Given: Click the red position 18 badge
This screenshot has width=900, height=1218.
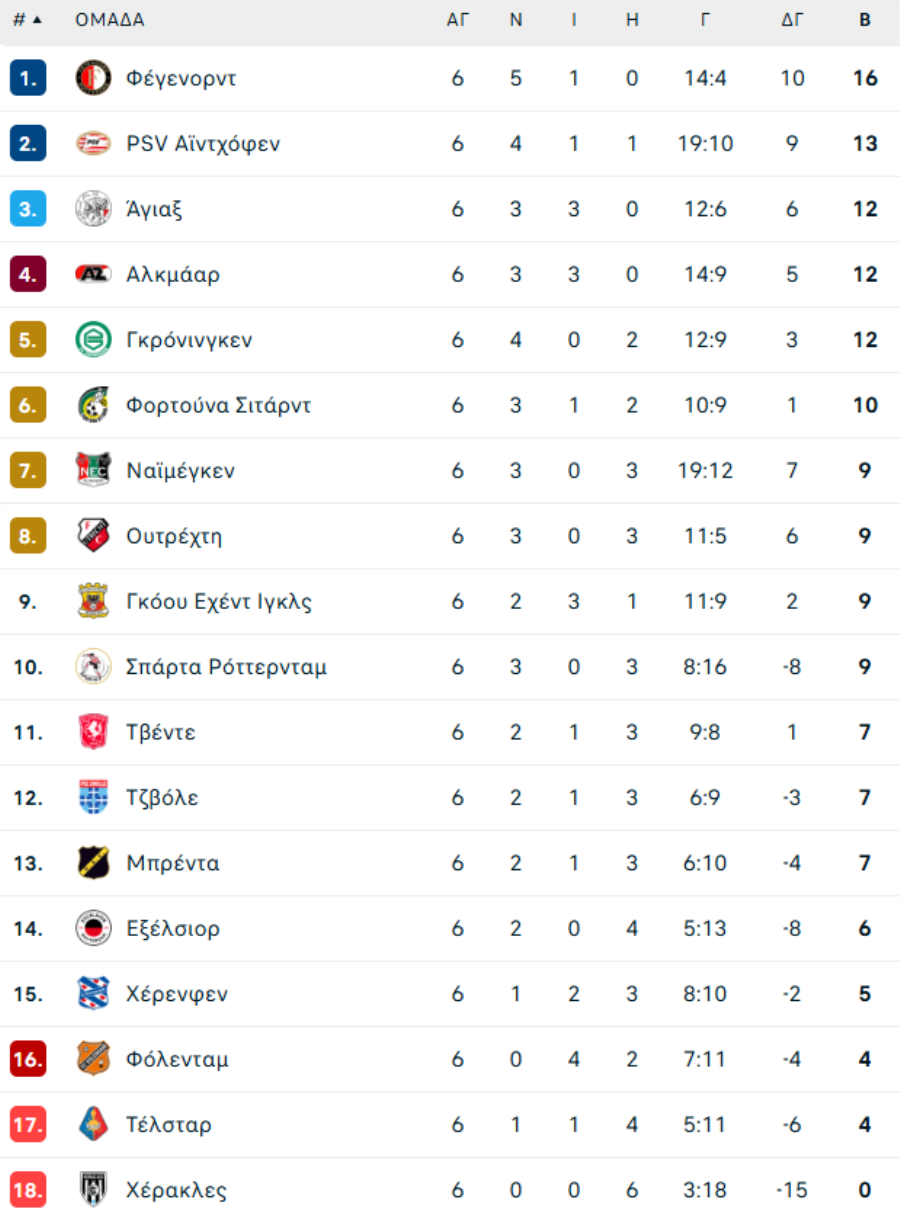Looking at the screenshot, I should [28, 1190].
